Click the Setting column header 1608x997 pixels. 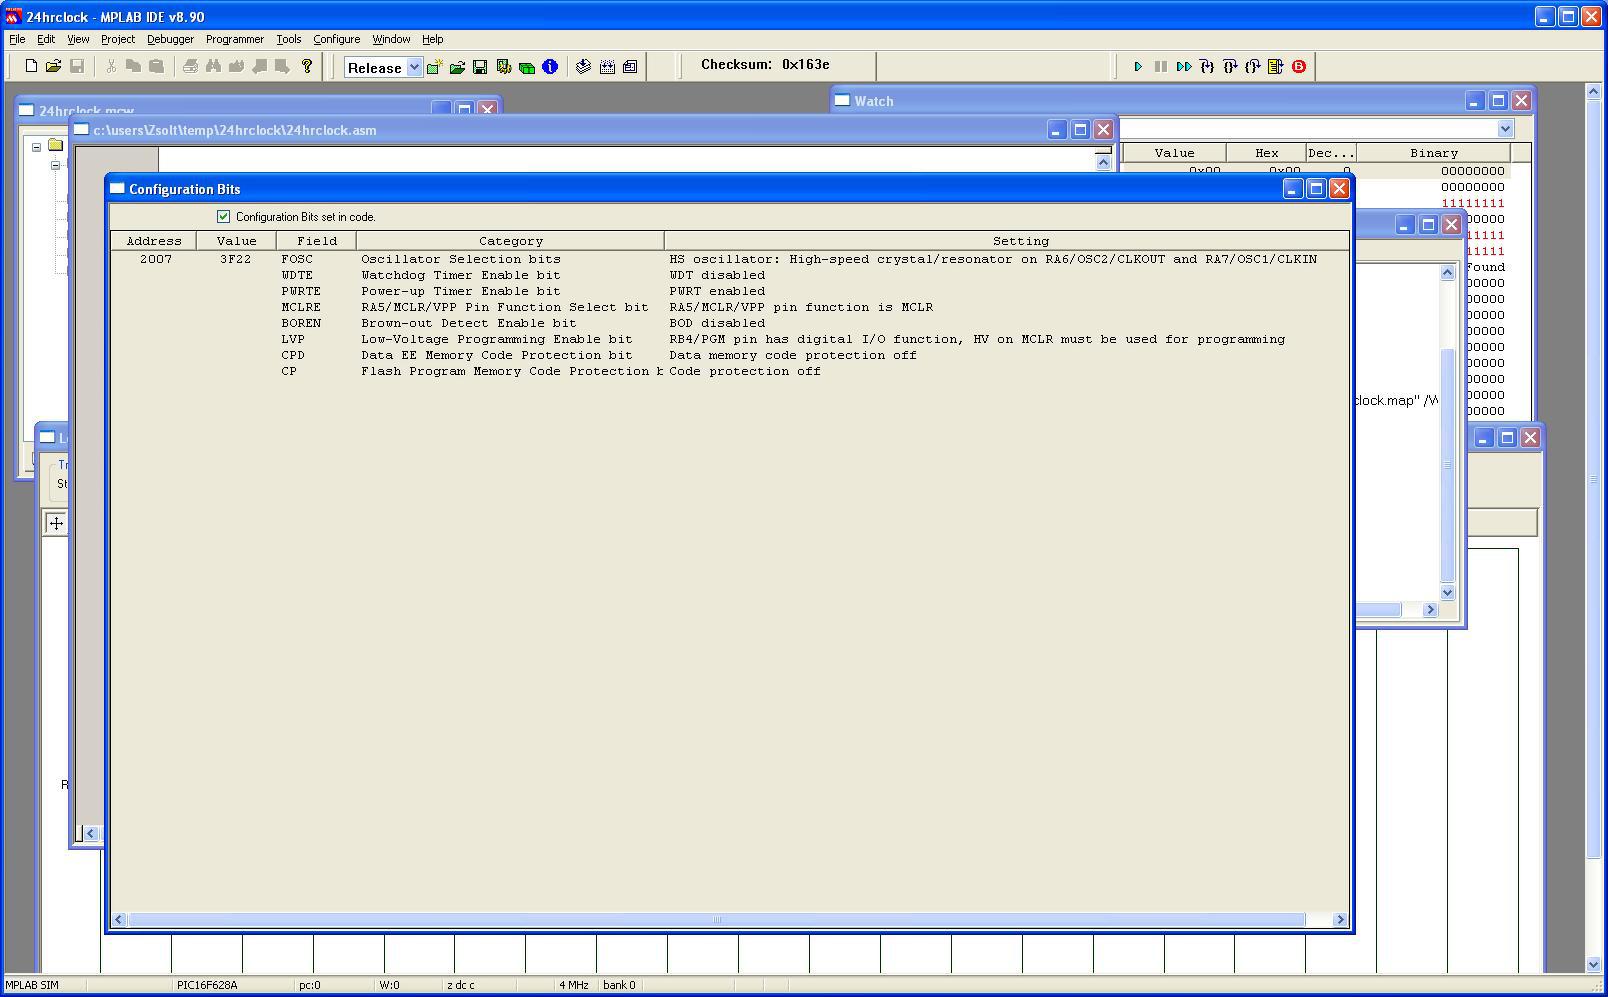click(1007, 241)
